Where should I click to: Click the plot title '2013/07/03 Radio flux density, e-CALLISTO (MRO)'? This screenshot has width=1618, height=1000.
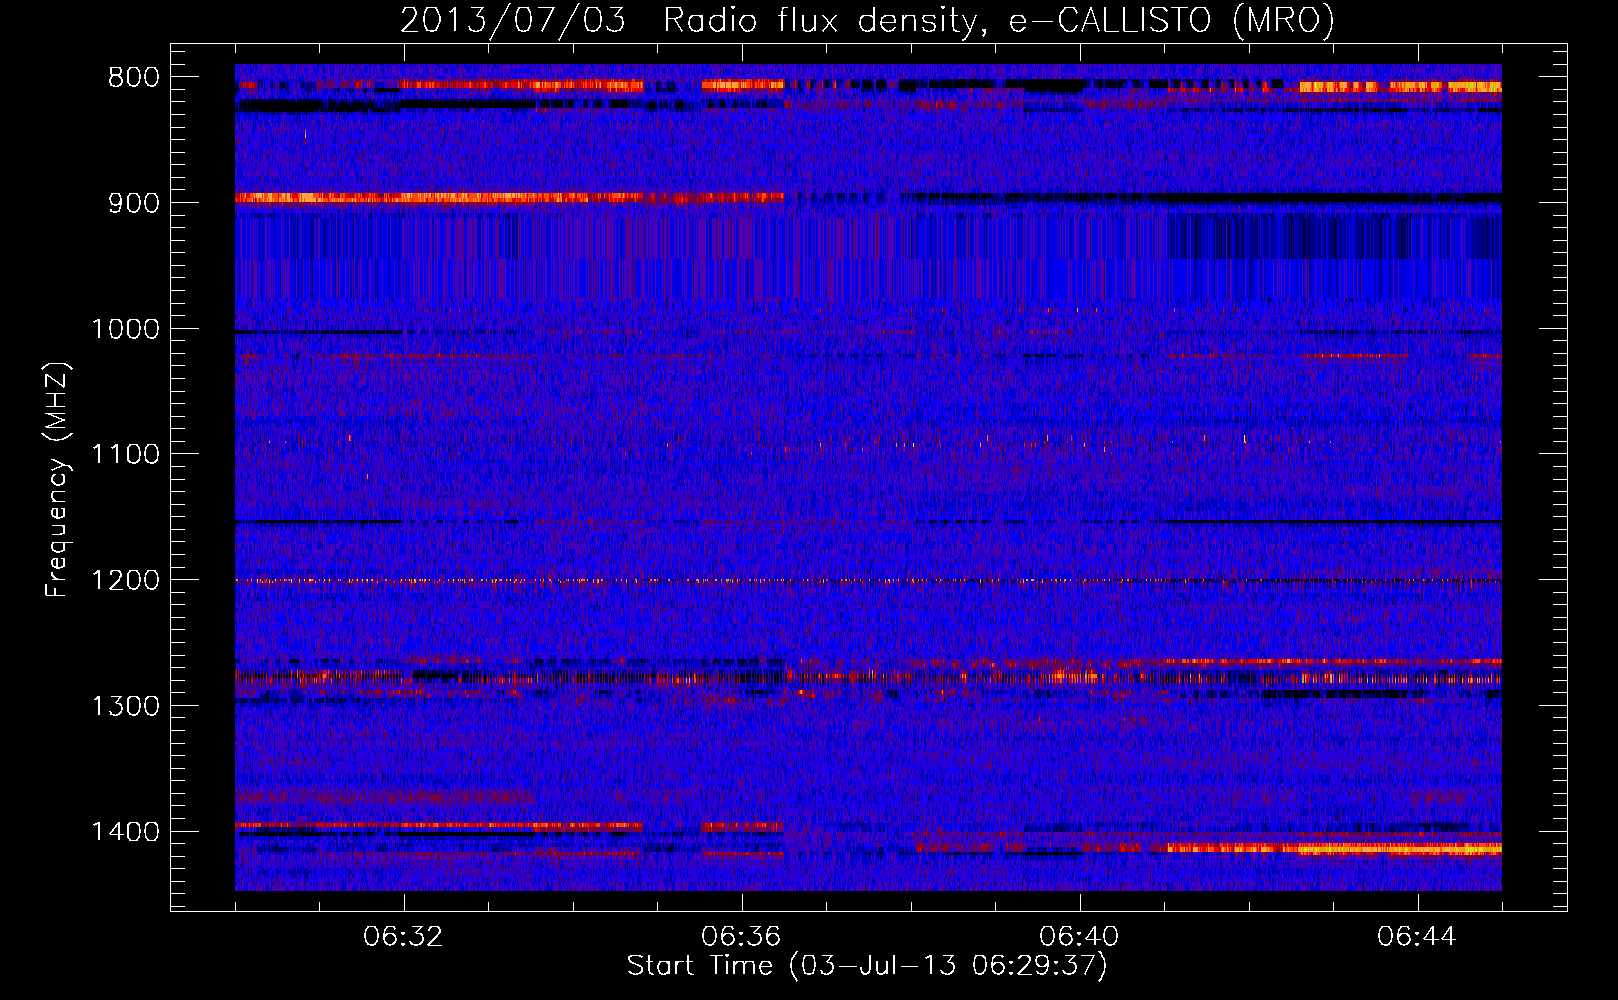click(x=867, y=21)
